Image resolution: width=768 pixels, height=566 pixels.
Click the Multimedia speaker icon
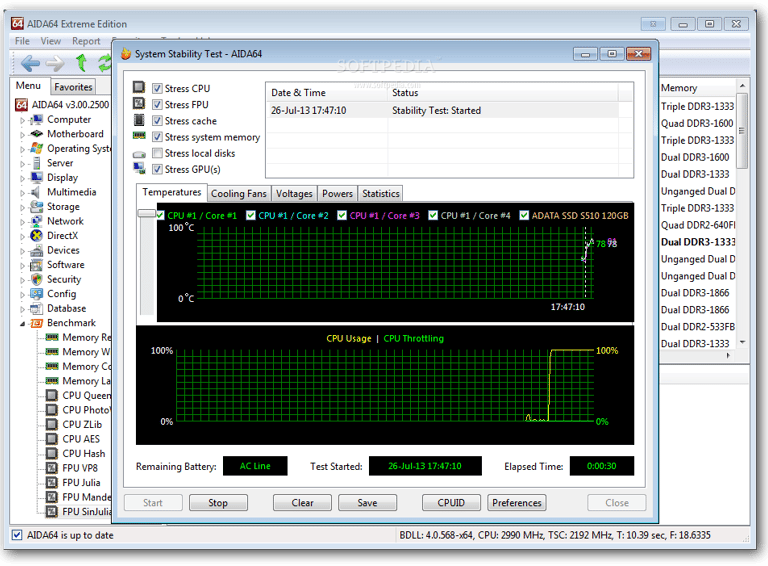36,192
